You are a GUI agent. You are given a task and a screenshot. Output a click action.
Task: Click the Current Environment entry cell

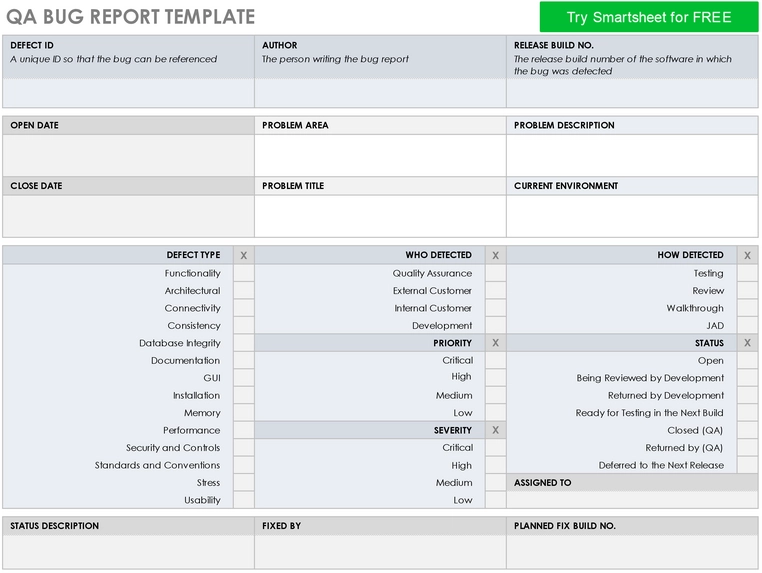632,216
